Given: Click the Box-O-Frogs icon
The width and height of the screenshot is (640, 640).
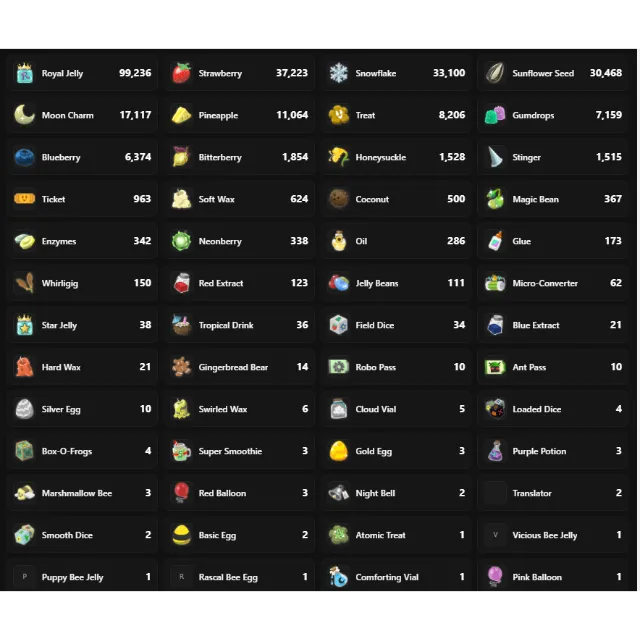Looking at the screenshot, I should tap(24, 451).
